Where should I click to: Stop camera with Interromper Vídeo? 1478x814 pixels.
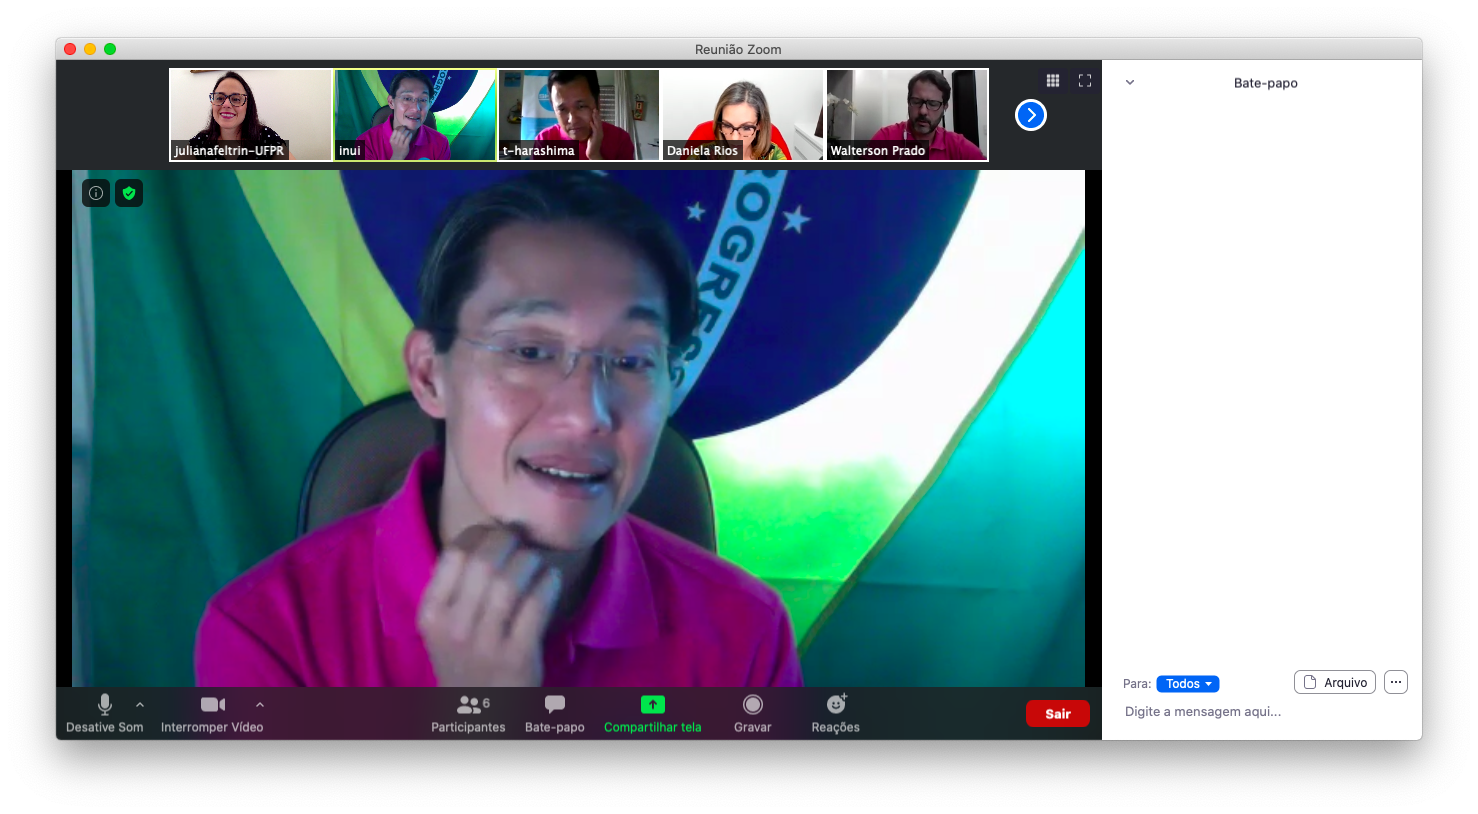212,713
